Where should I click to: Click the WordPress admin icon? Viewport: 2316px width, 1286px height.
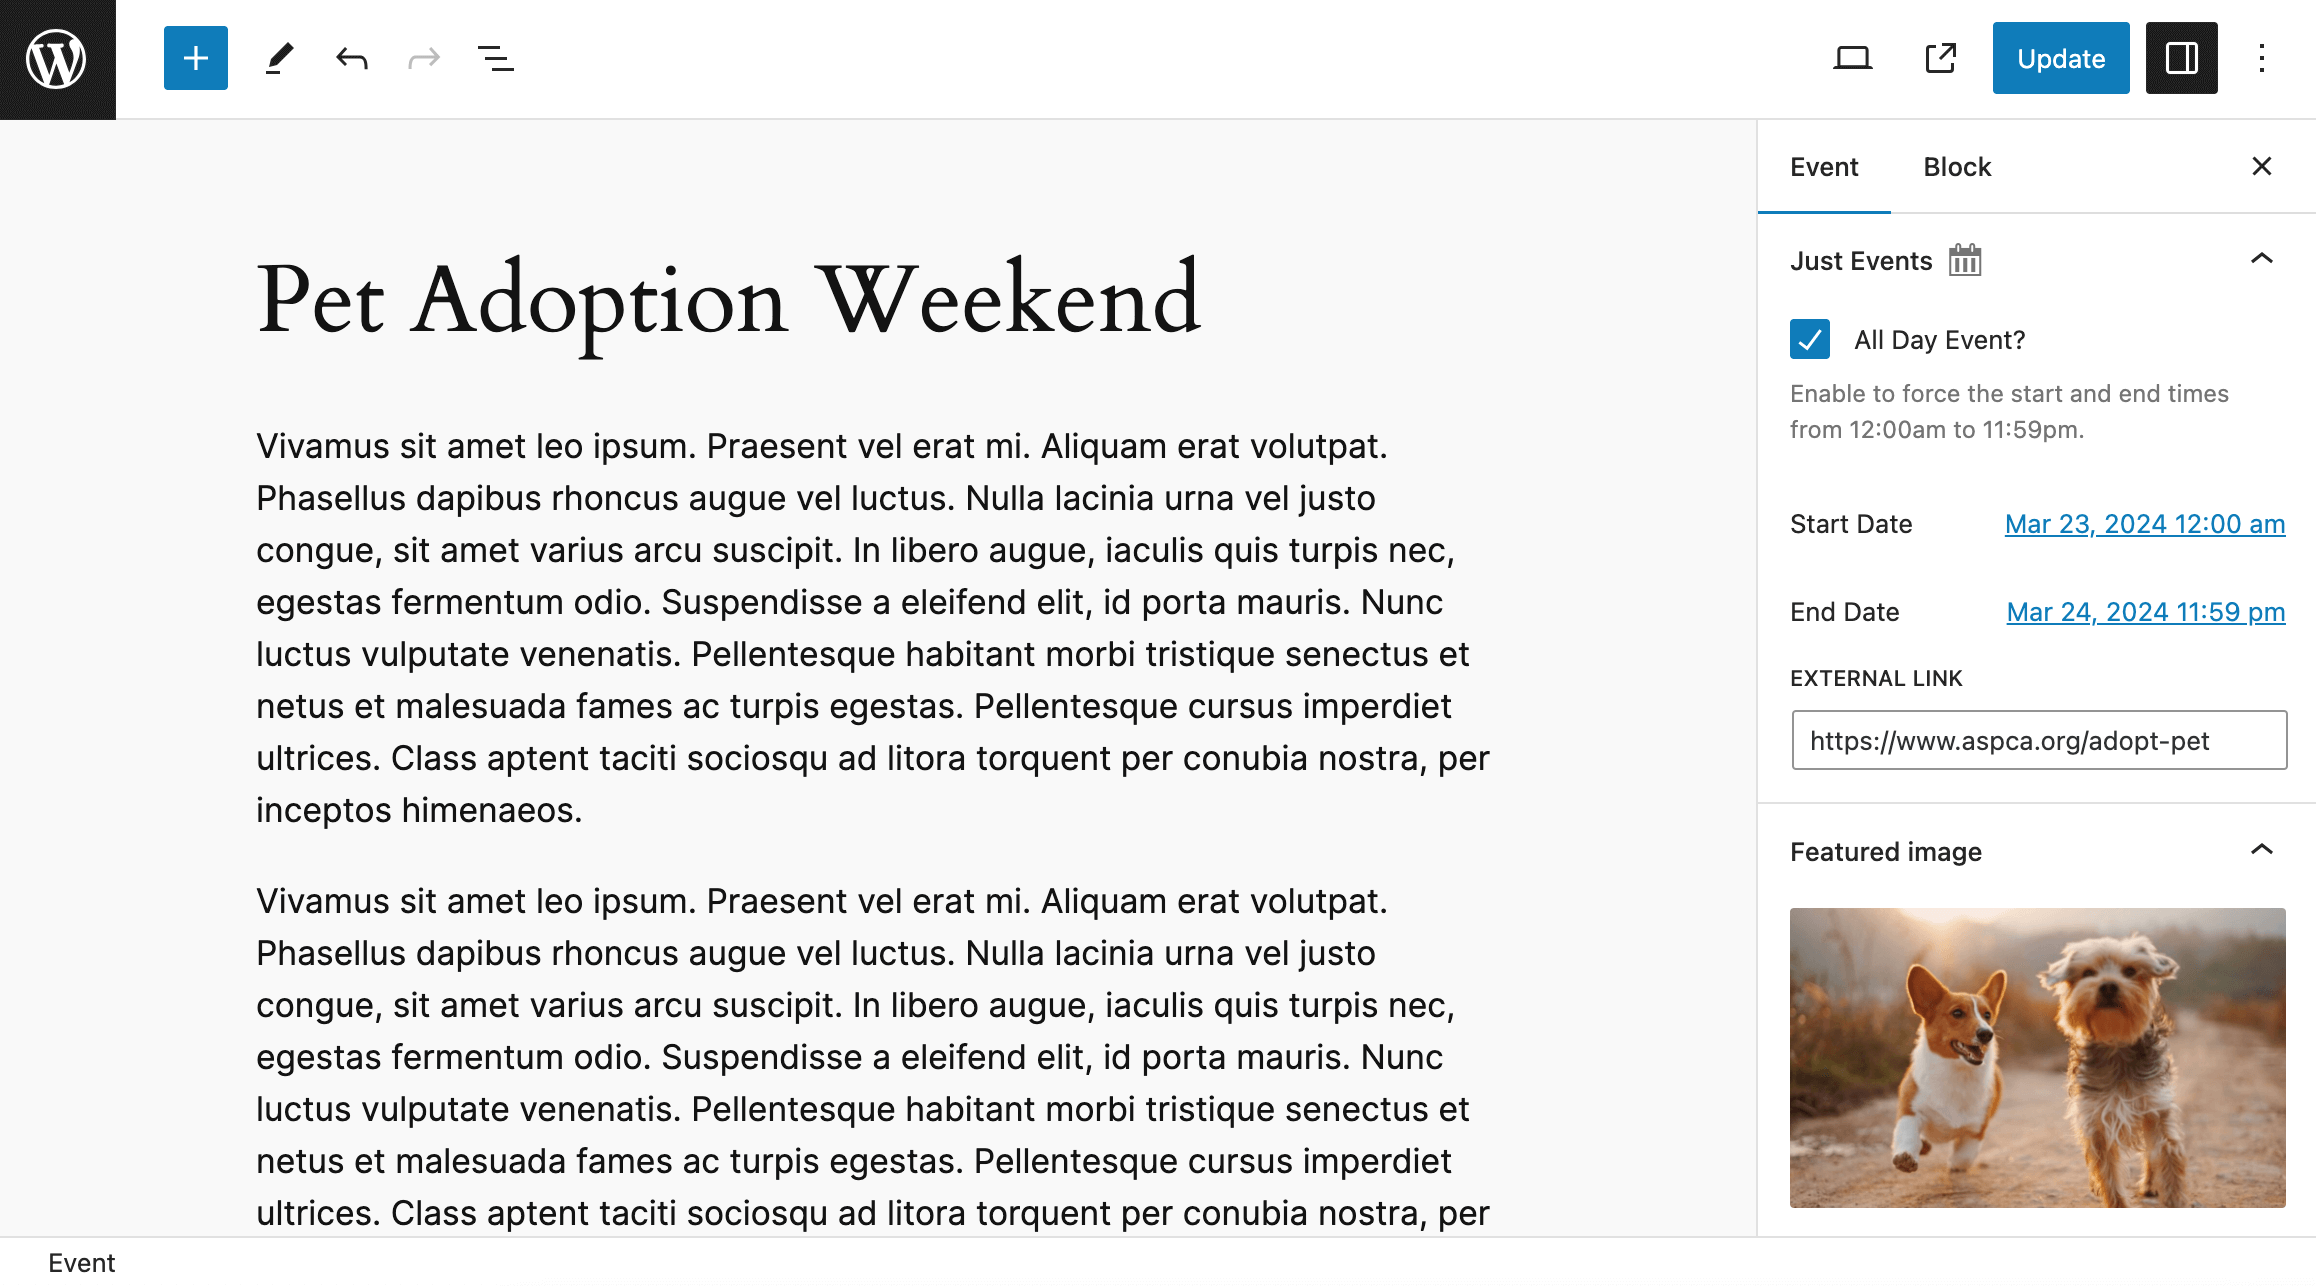click(x=57, y=57)
